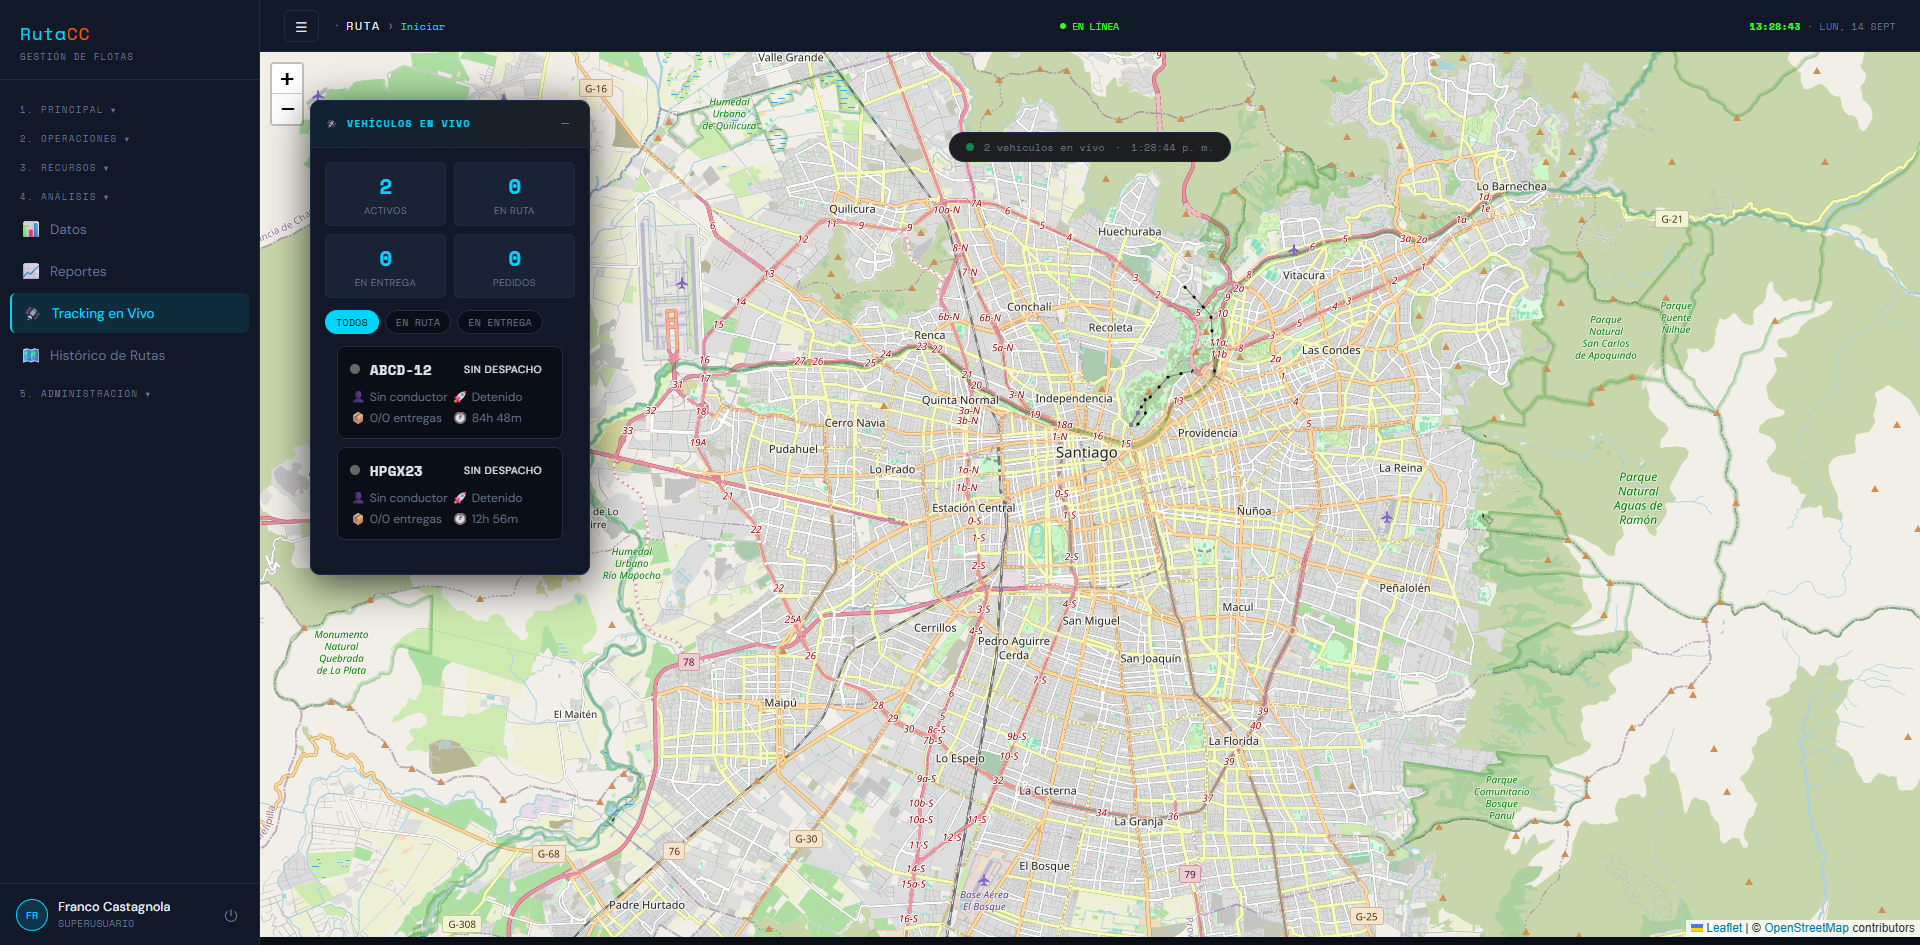
Task: Click the 13:28:43 clock text
Action: click(x=1774, y=27)
